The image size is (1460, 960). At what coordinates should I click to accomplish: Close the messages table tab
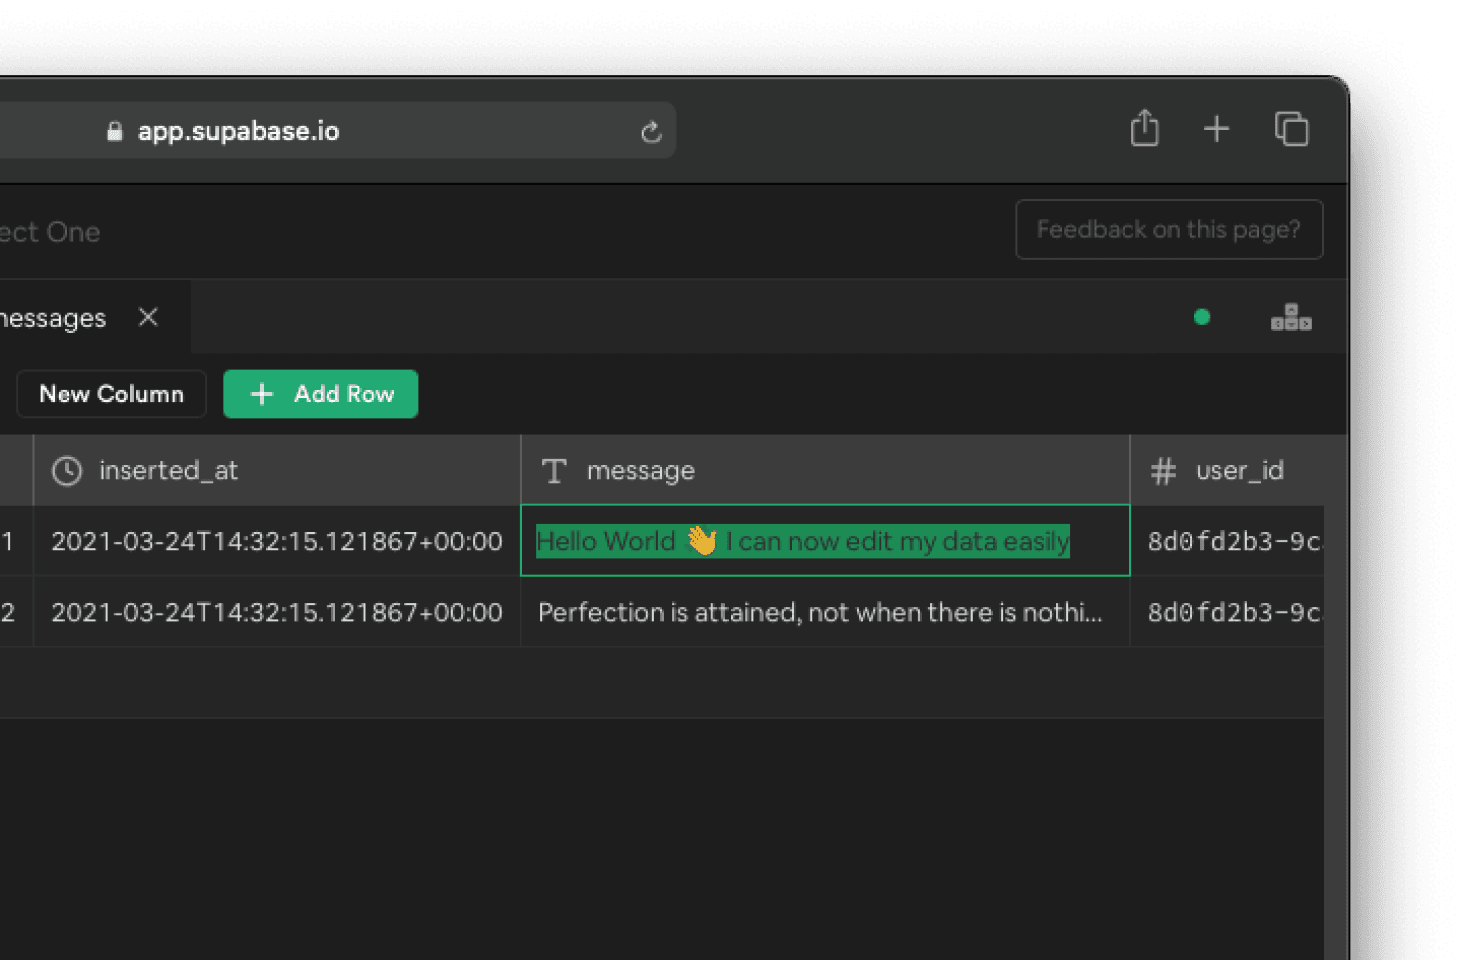point(148,317)
